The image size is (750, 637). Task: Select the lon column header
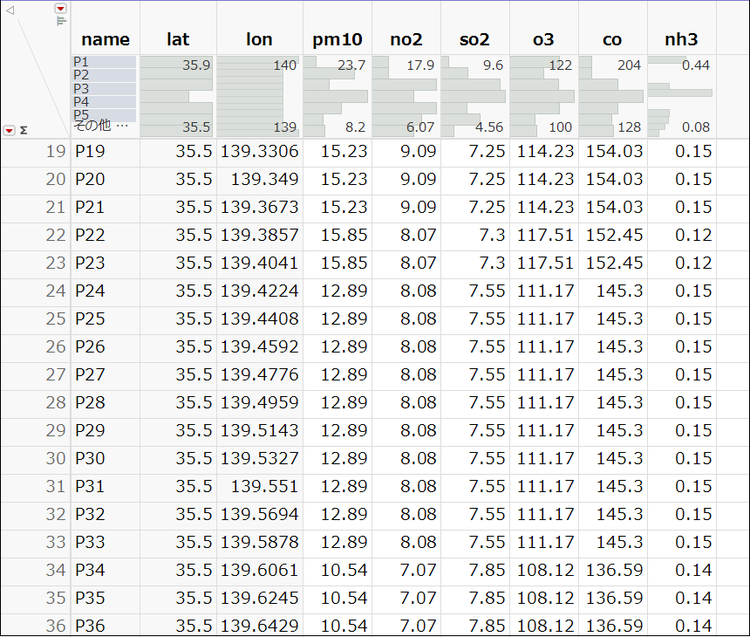click(x=259, y=39)
